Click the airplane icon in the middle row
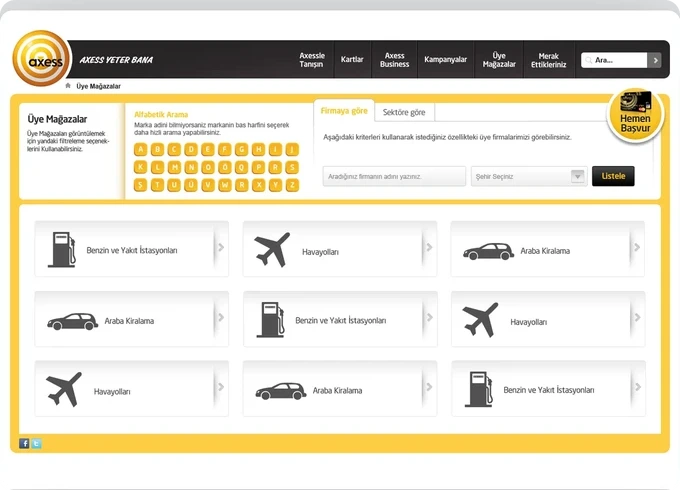The height and width of the screenshot is (490, 680). (x=480, y=320)
